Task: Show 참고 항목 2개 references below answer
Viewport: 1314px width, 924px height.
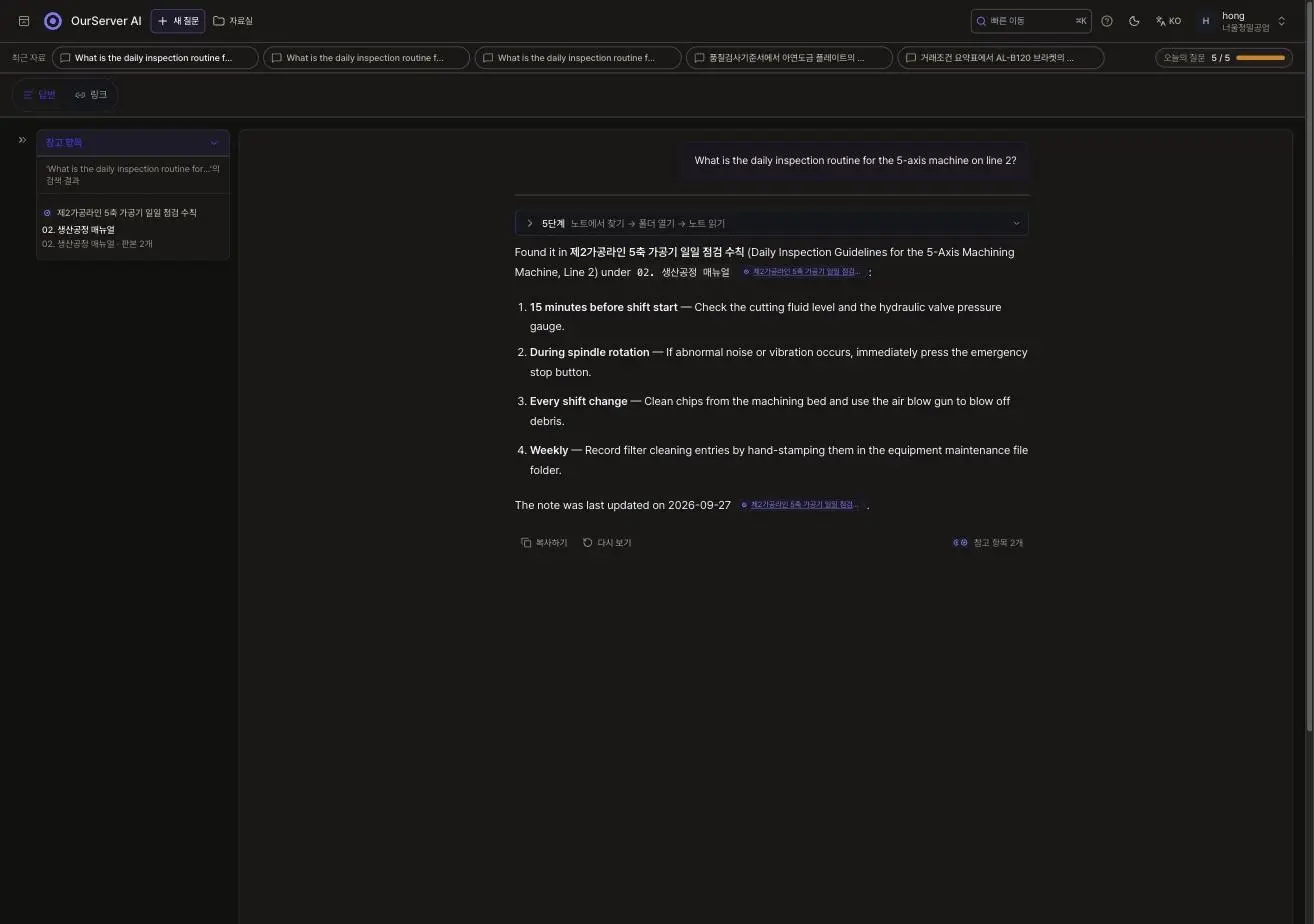Action: pos(988,543)
